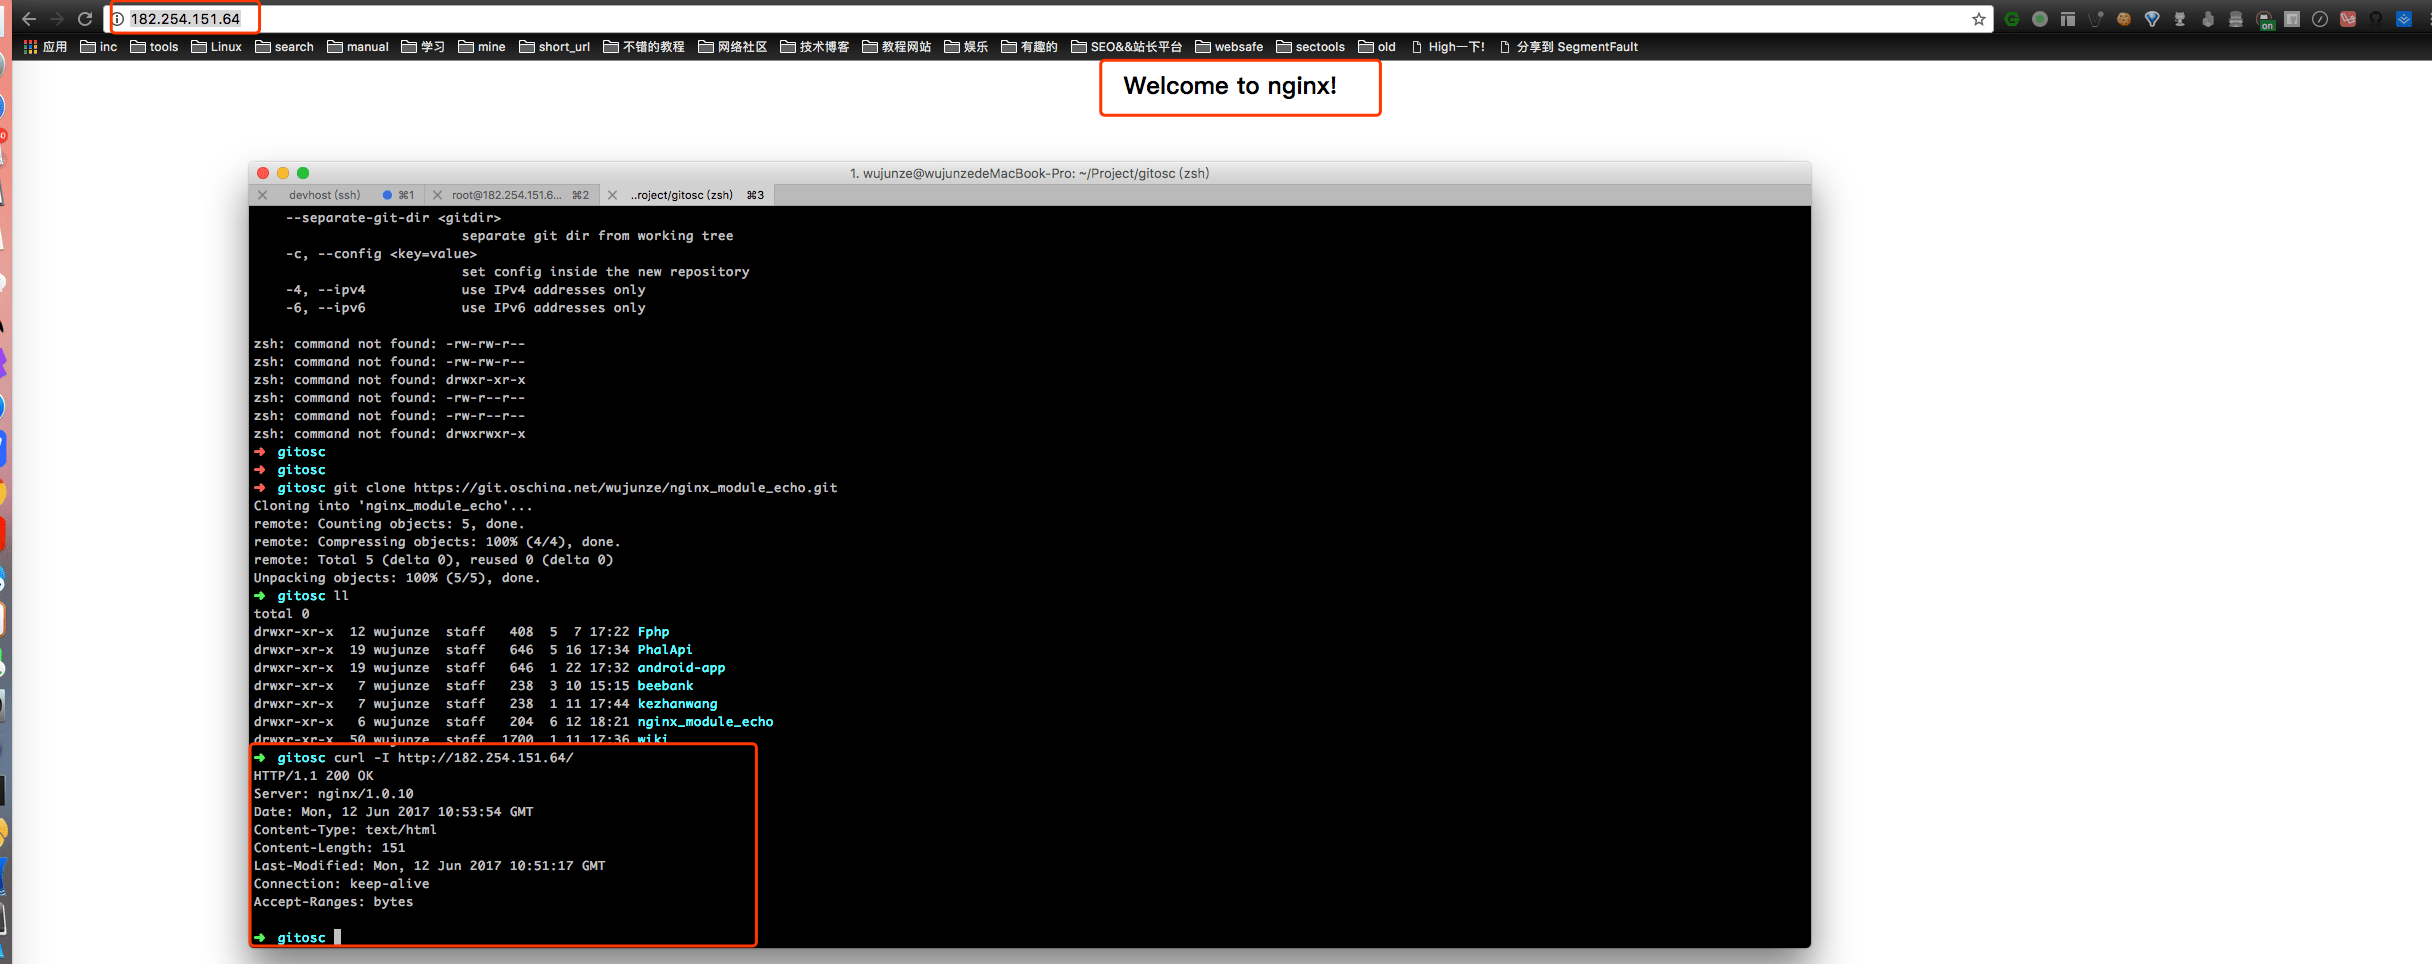Screen dimensions: 2432x964
Task: Click the red Laravel extension icon
Action: (x=2348, y=19)
